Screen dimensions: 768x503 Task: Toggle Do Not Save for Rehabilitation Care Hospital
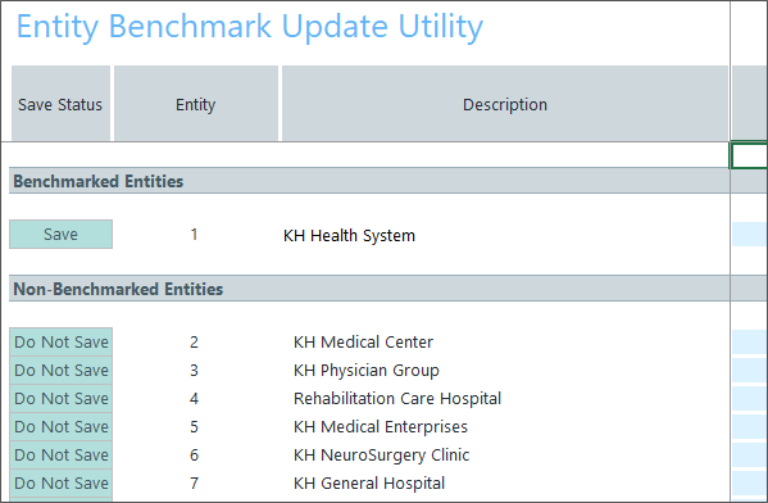click(x=61, y=398)
